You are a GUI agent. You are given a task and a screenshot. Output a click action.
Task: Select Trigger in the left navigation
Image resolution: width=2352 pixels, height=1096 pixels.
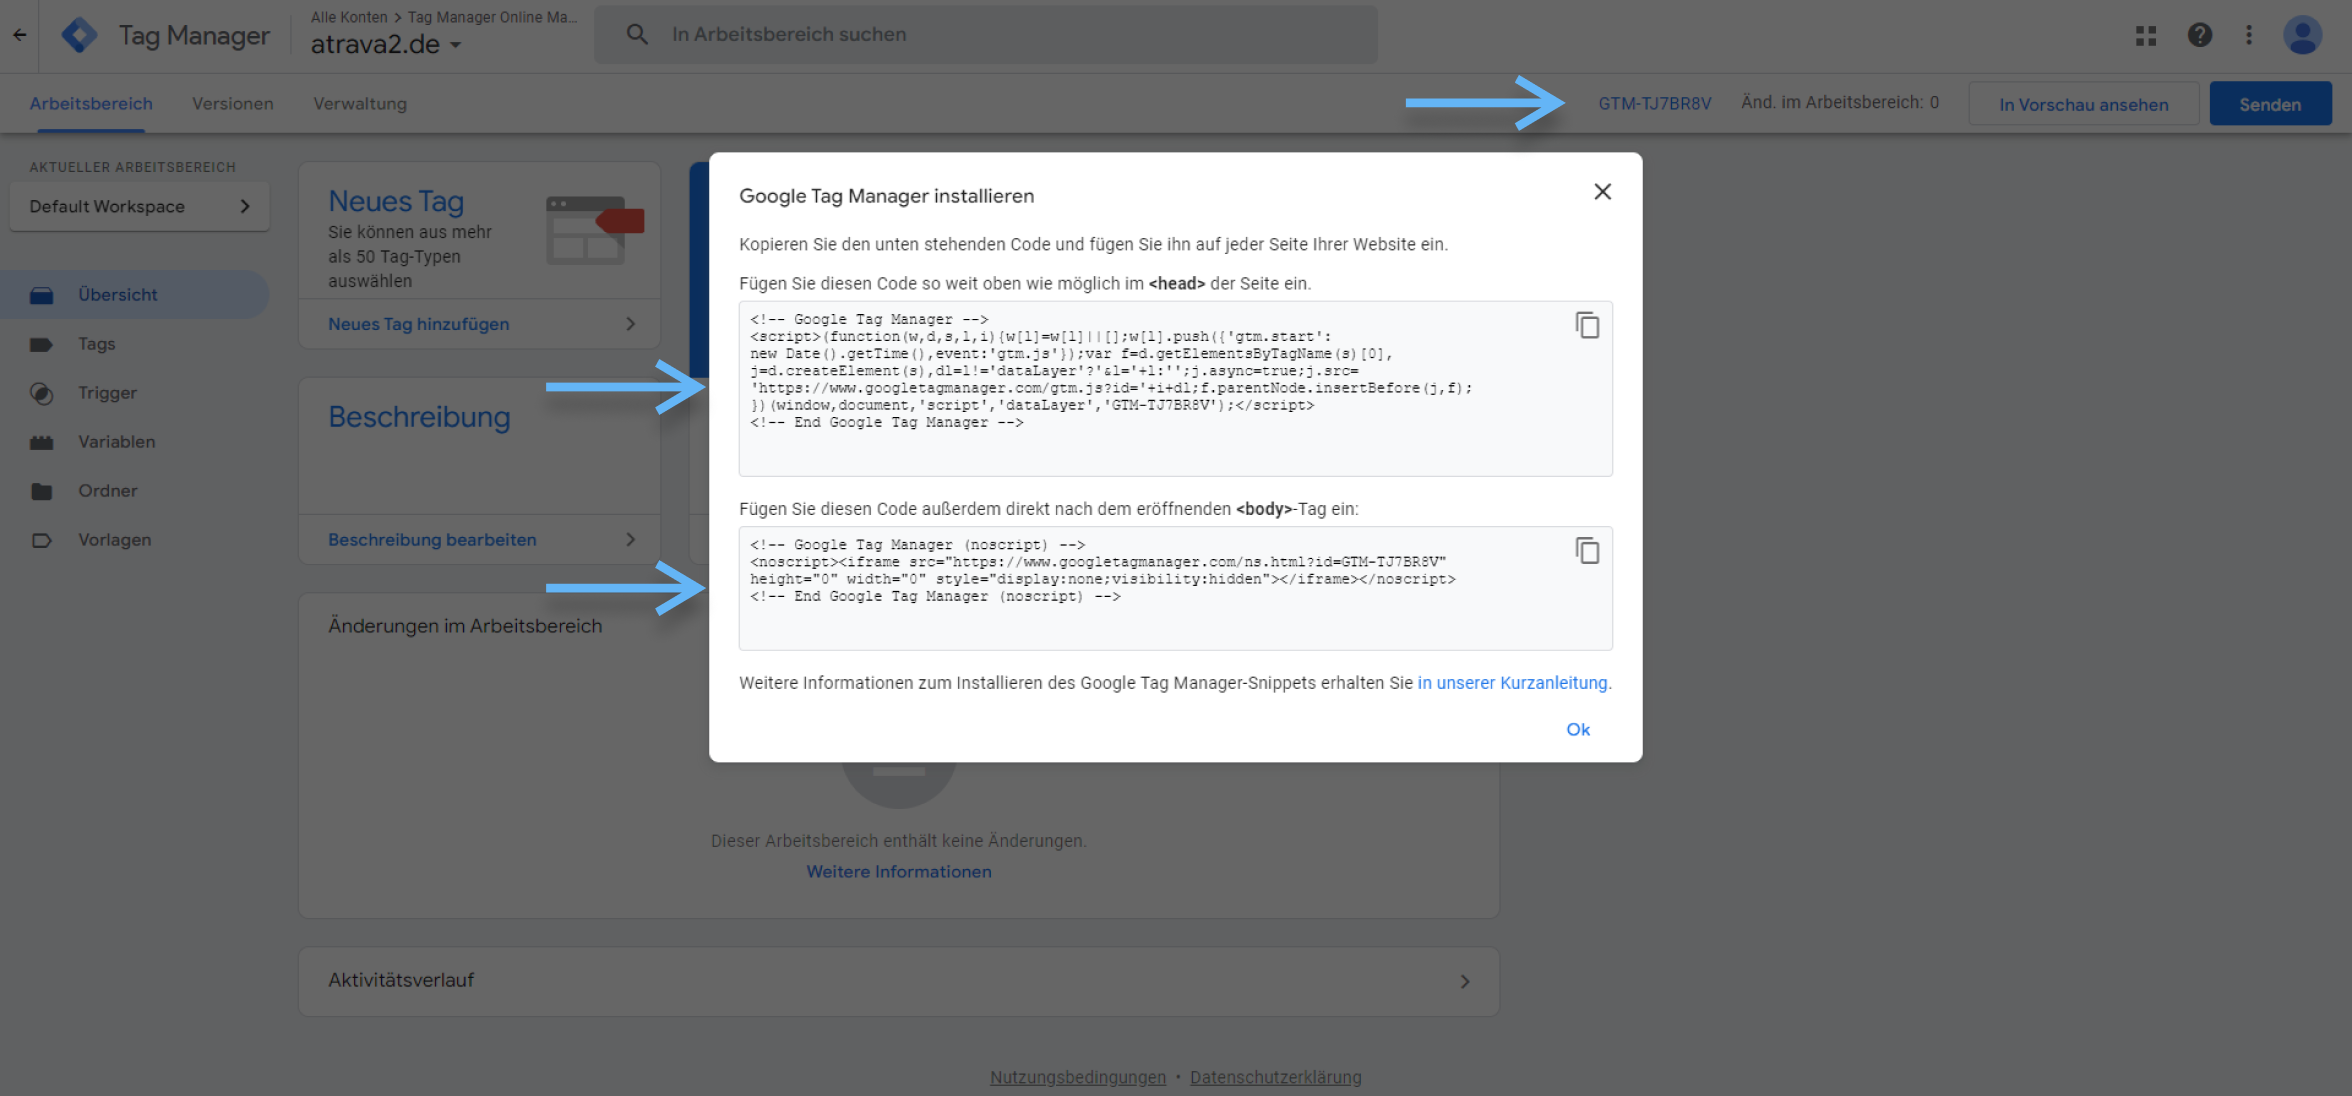[107, 392]
